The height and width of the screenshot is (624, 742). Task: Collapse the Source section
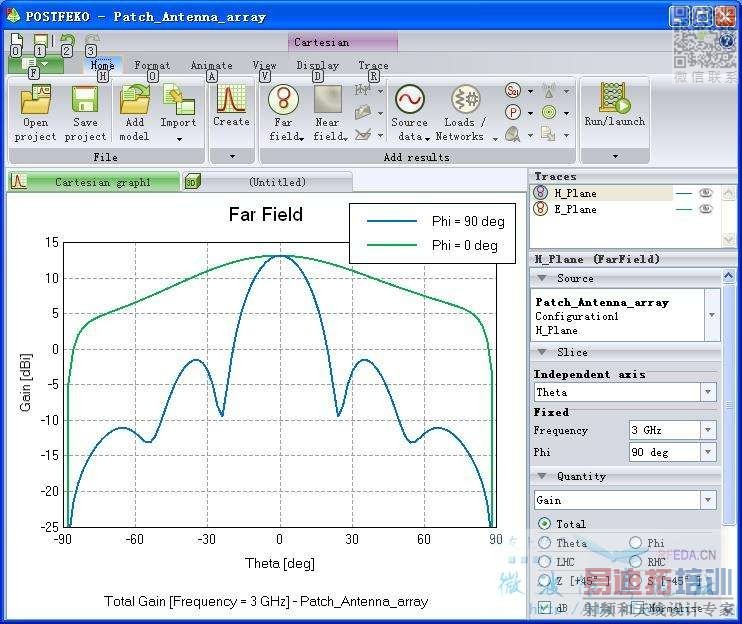point(542,278)
